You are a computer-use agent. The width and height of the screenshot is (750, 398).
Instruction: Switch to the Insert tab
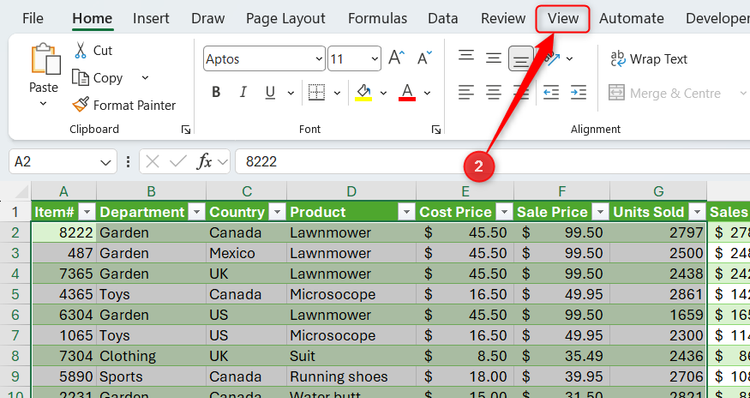tap(151, 18)
